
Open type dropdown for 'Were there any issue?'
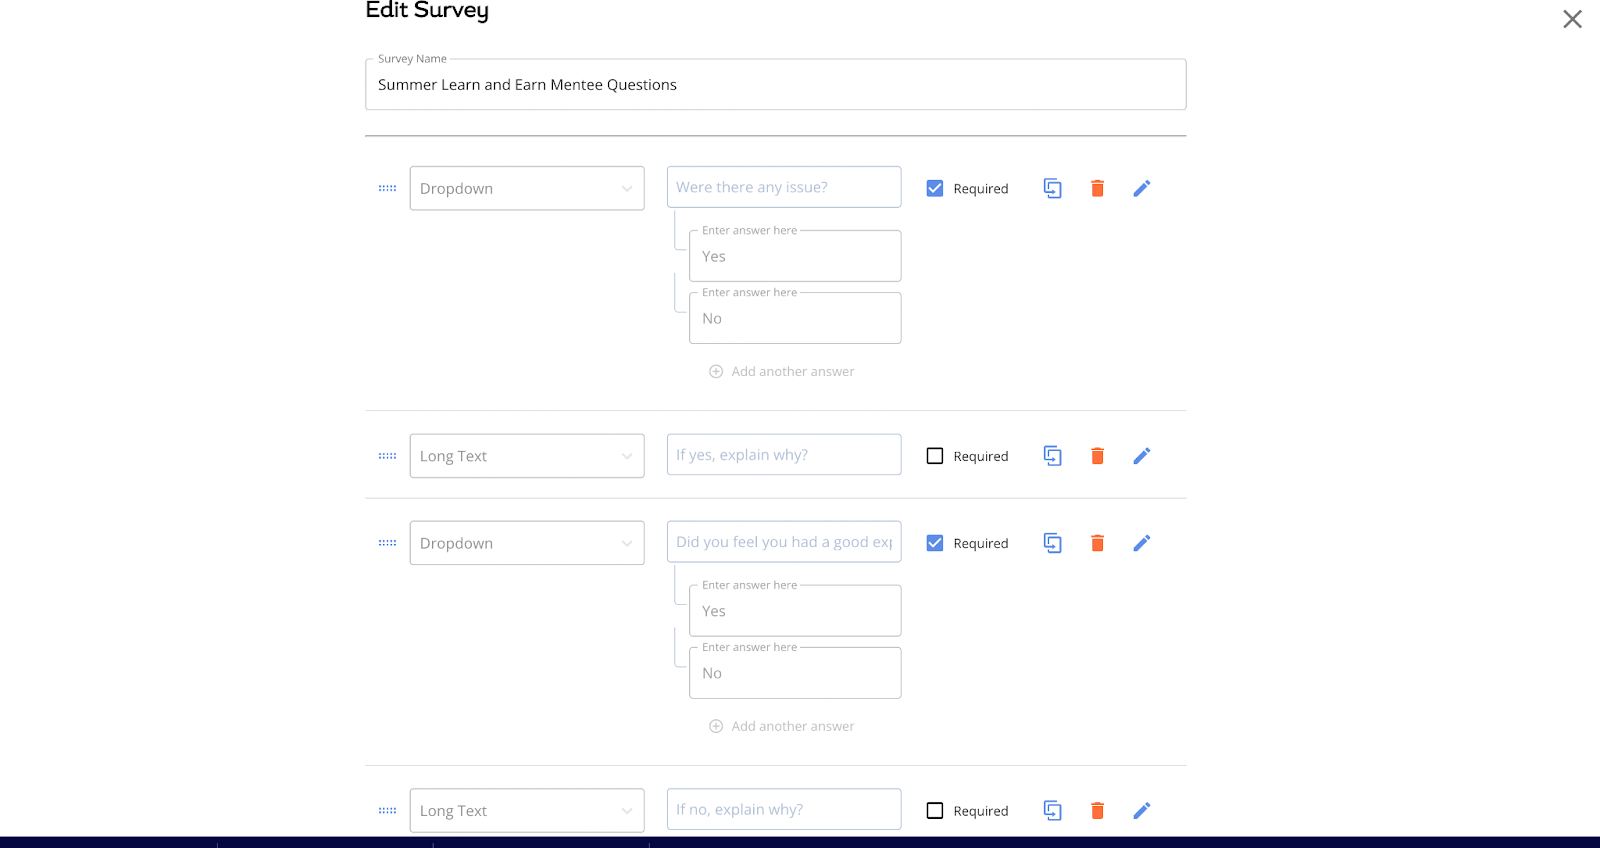(526, 188)
